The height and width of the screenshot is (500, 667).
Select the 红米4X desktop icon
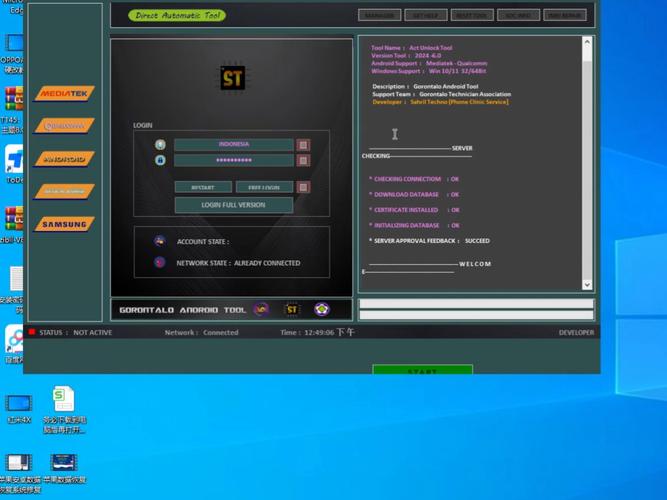[x=19, y=409]
